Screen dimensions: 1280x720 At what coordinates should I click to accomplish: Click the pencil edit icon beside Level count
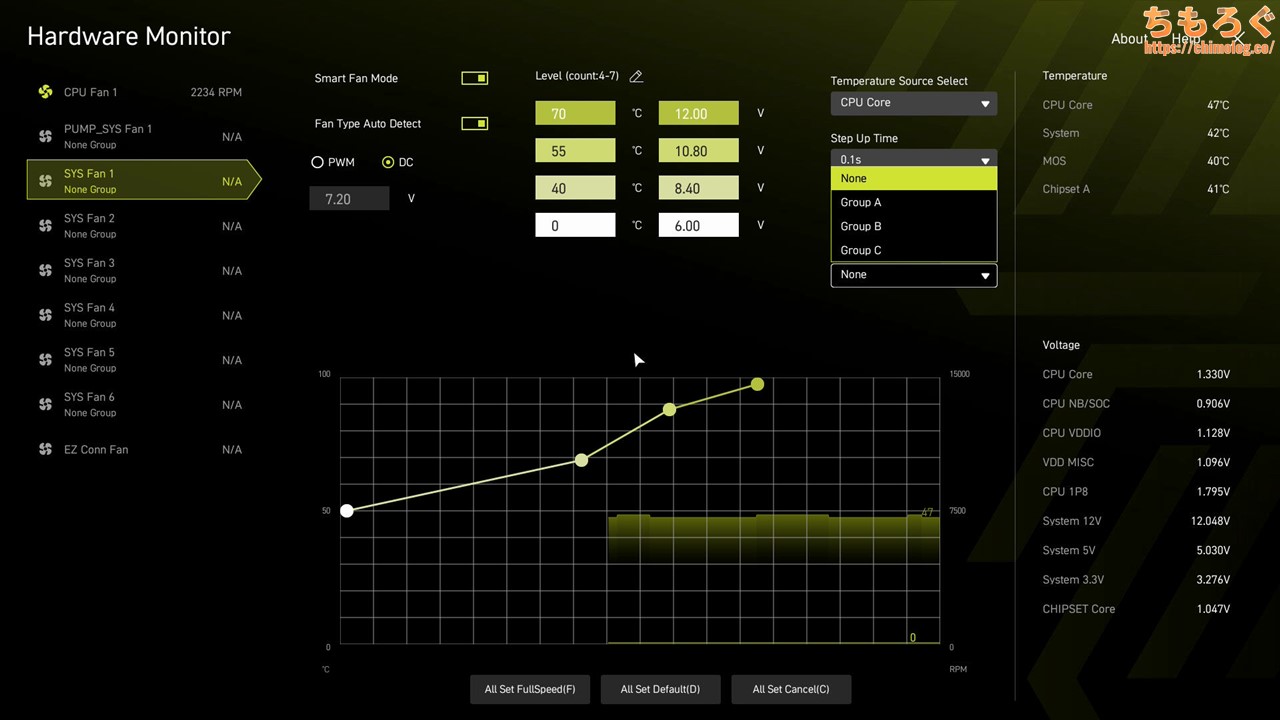(x=636, y=77)
